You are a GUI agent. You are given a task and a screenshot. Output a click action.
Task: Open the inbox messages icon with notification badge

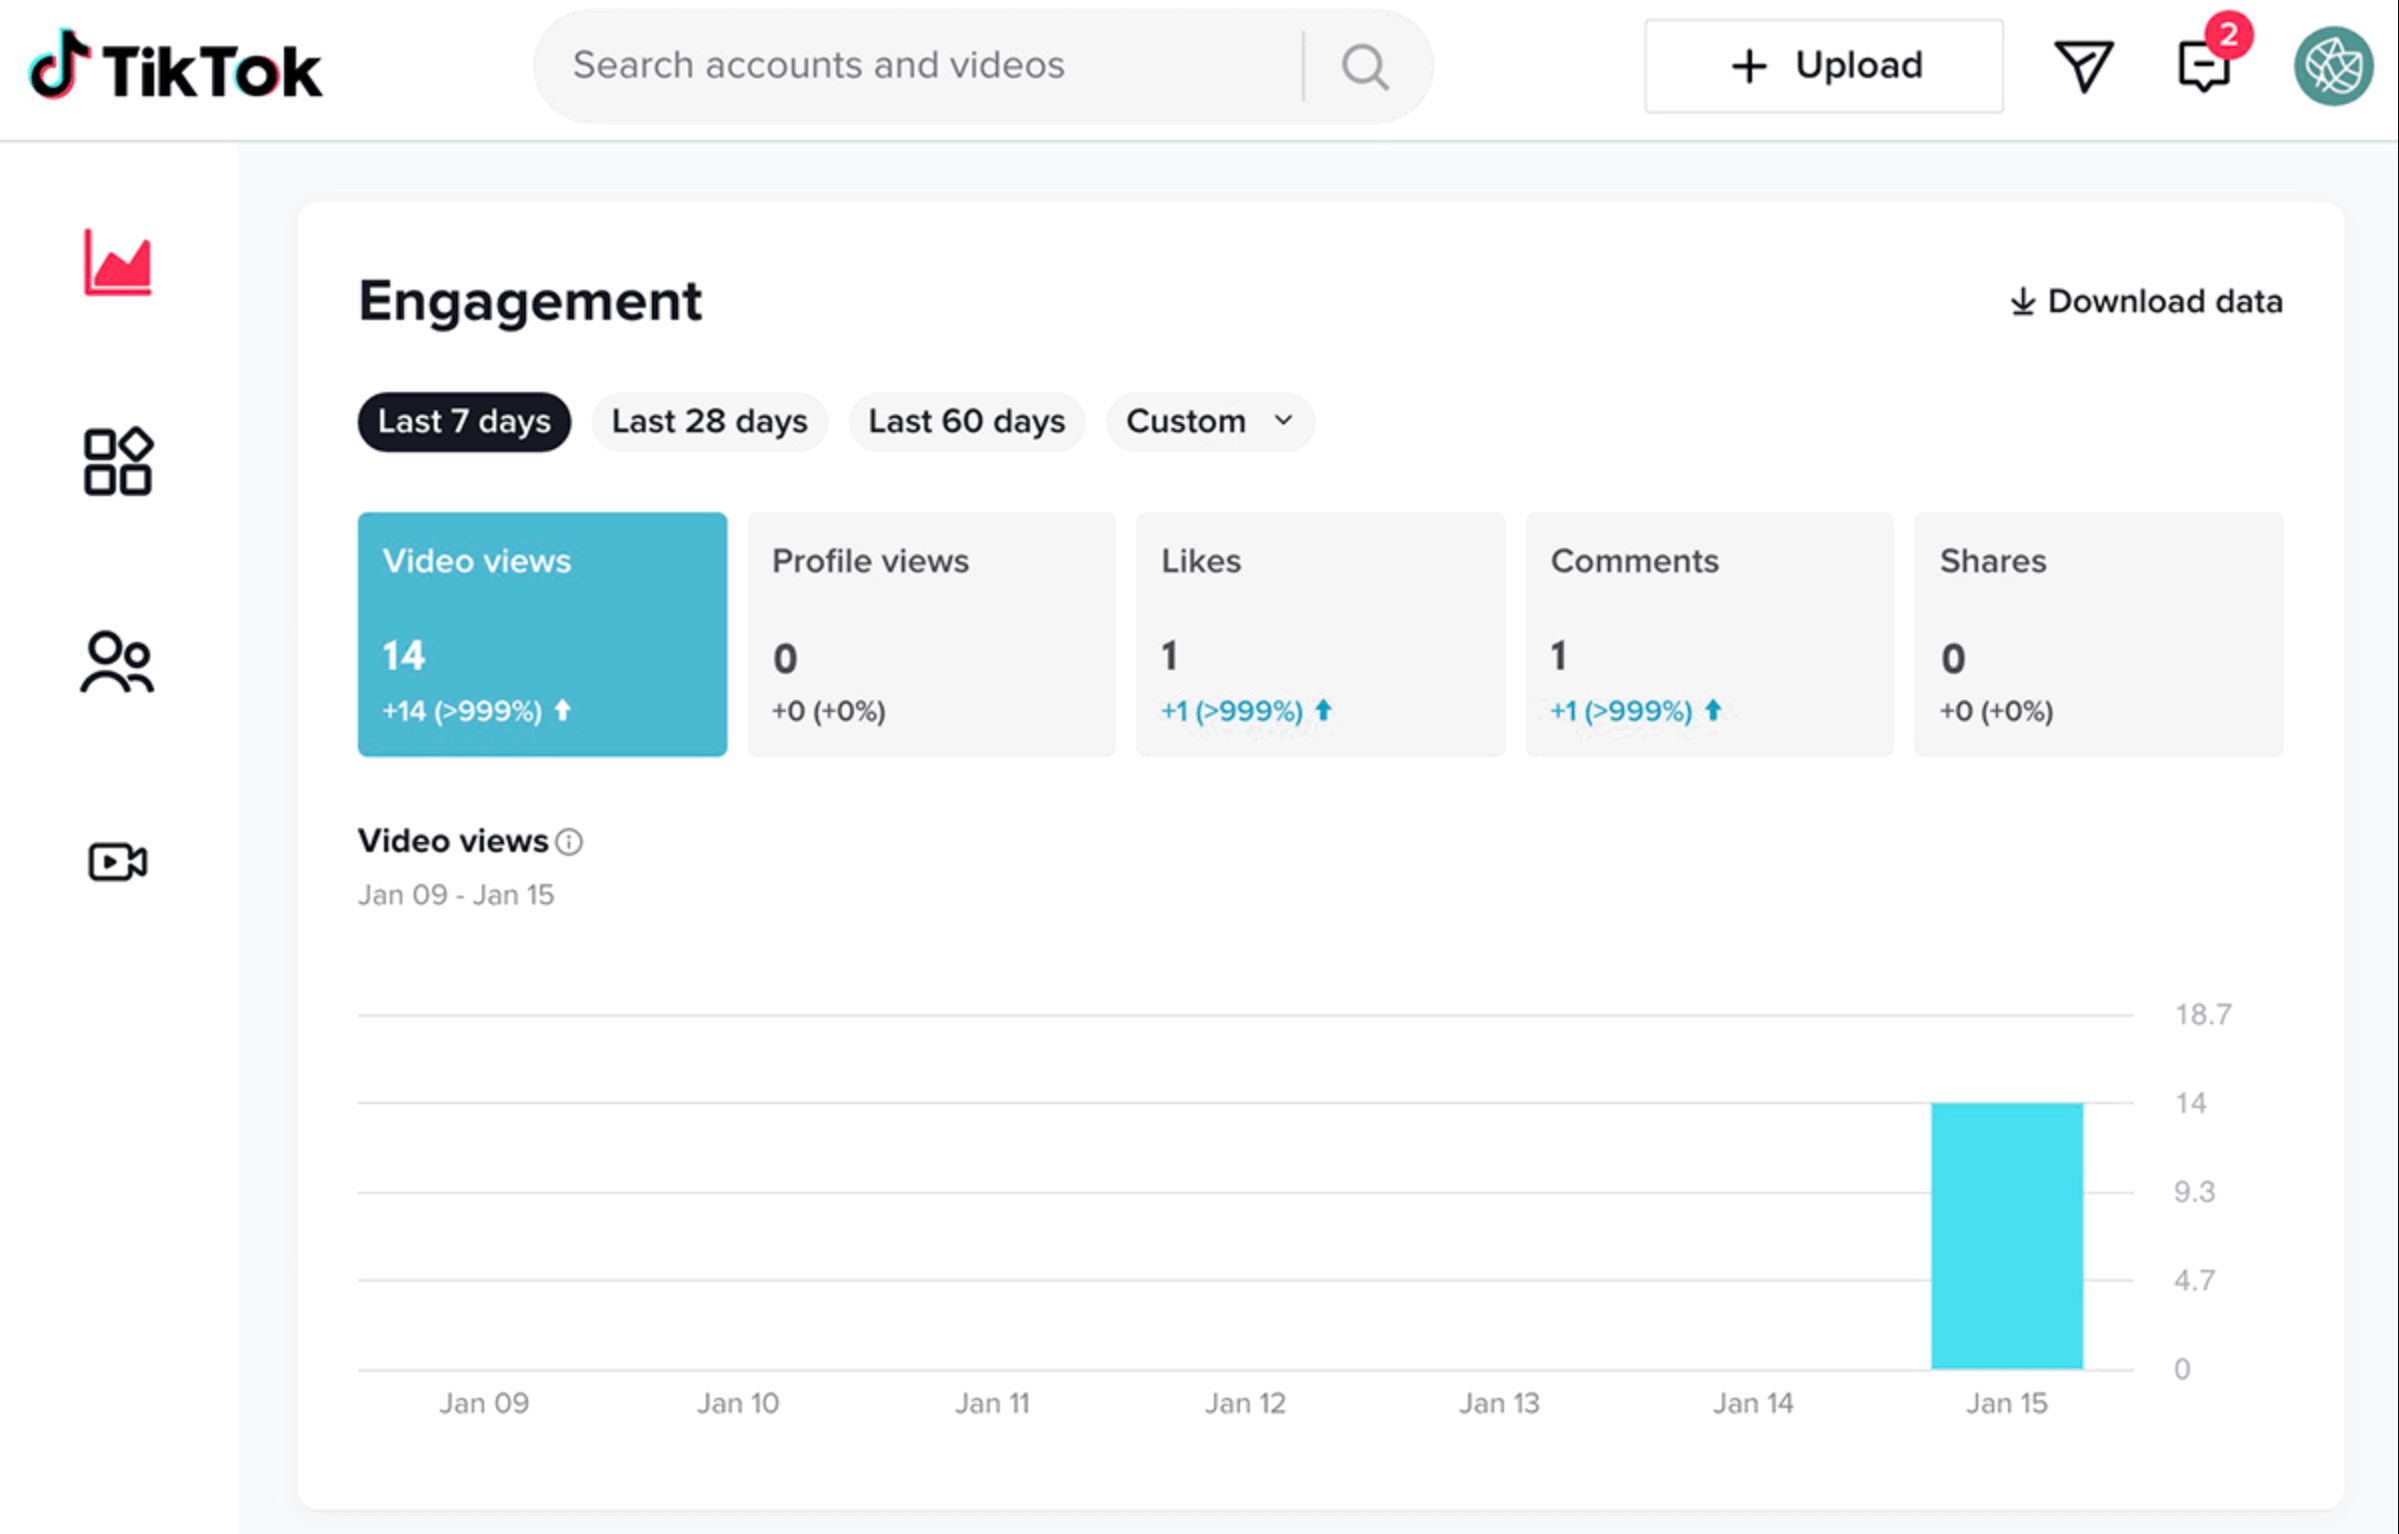point(2203,68)
